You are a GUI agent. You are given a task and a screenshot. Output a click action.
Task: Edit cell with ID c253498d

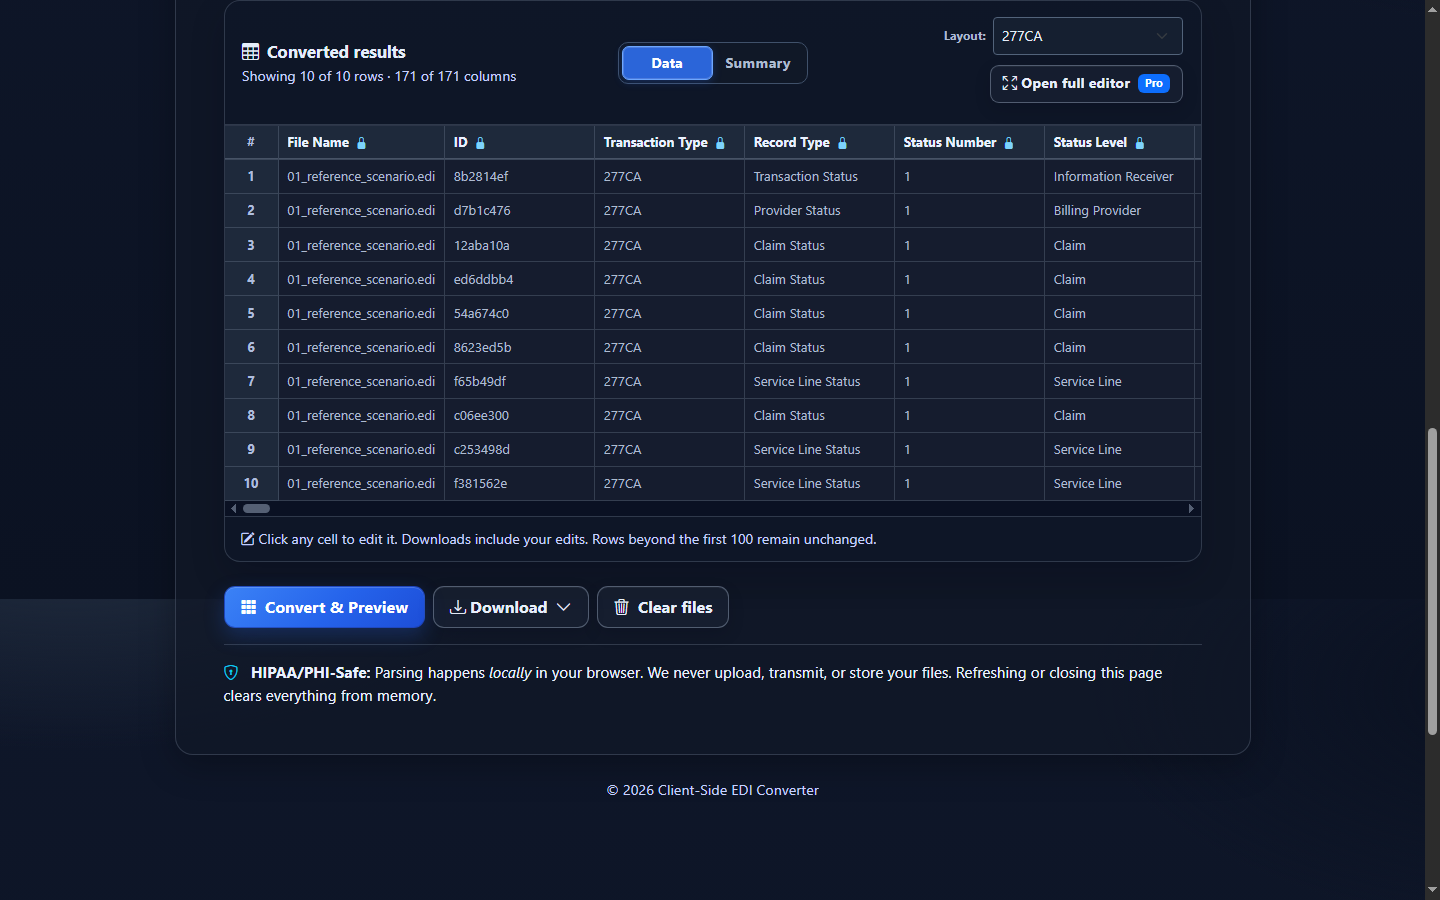click(519, 449)
